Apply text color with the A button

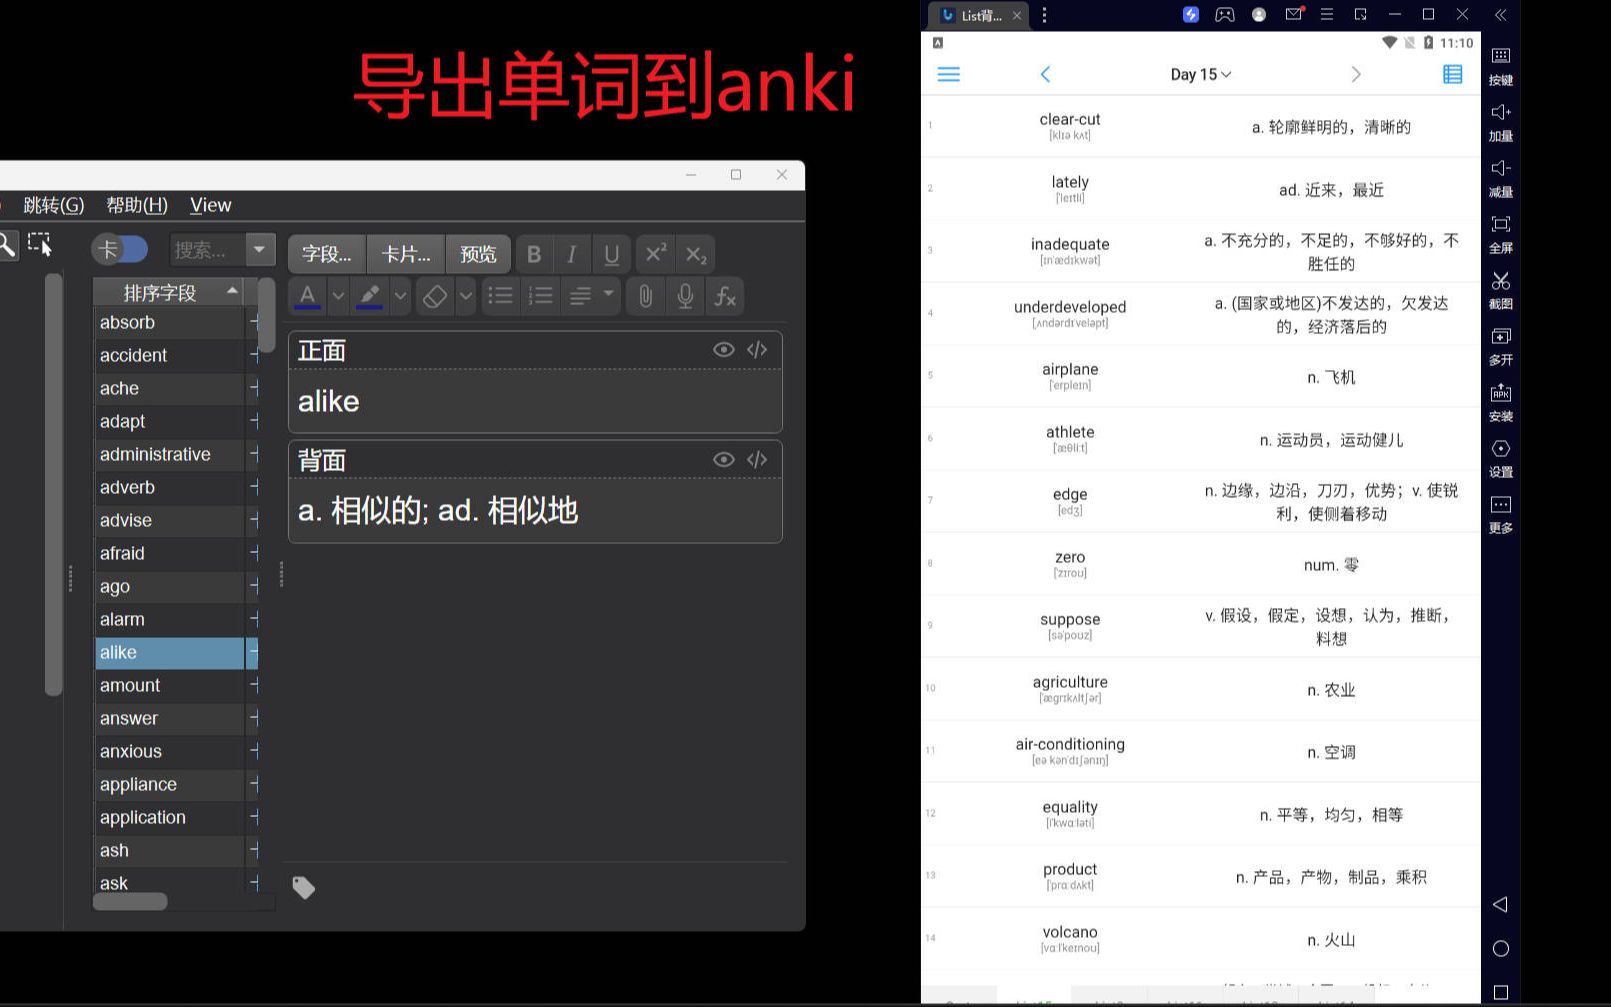[x=308, y=296]
